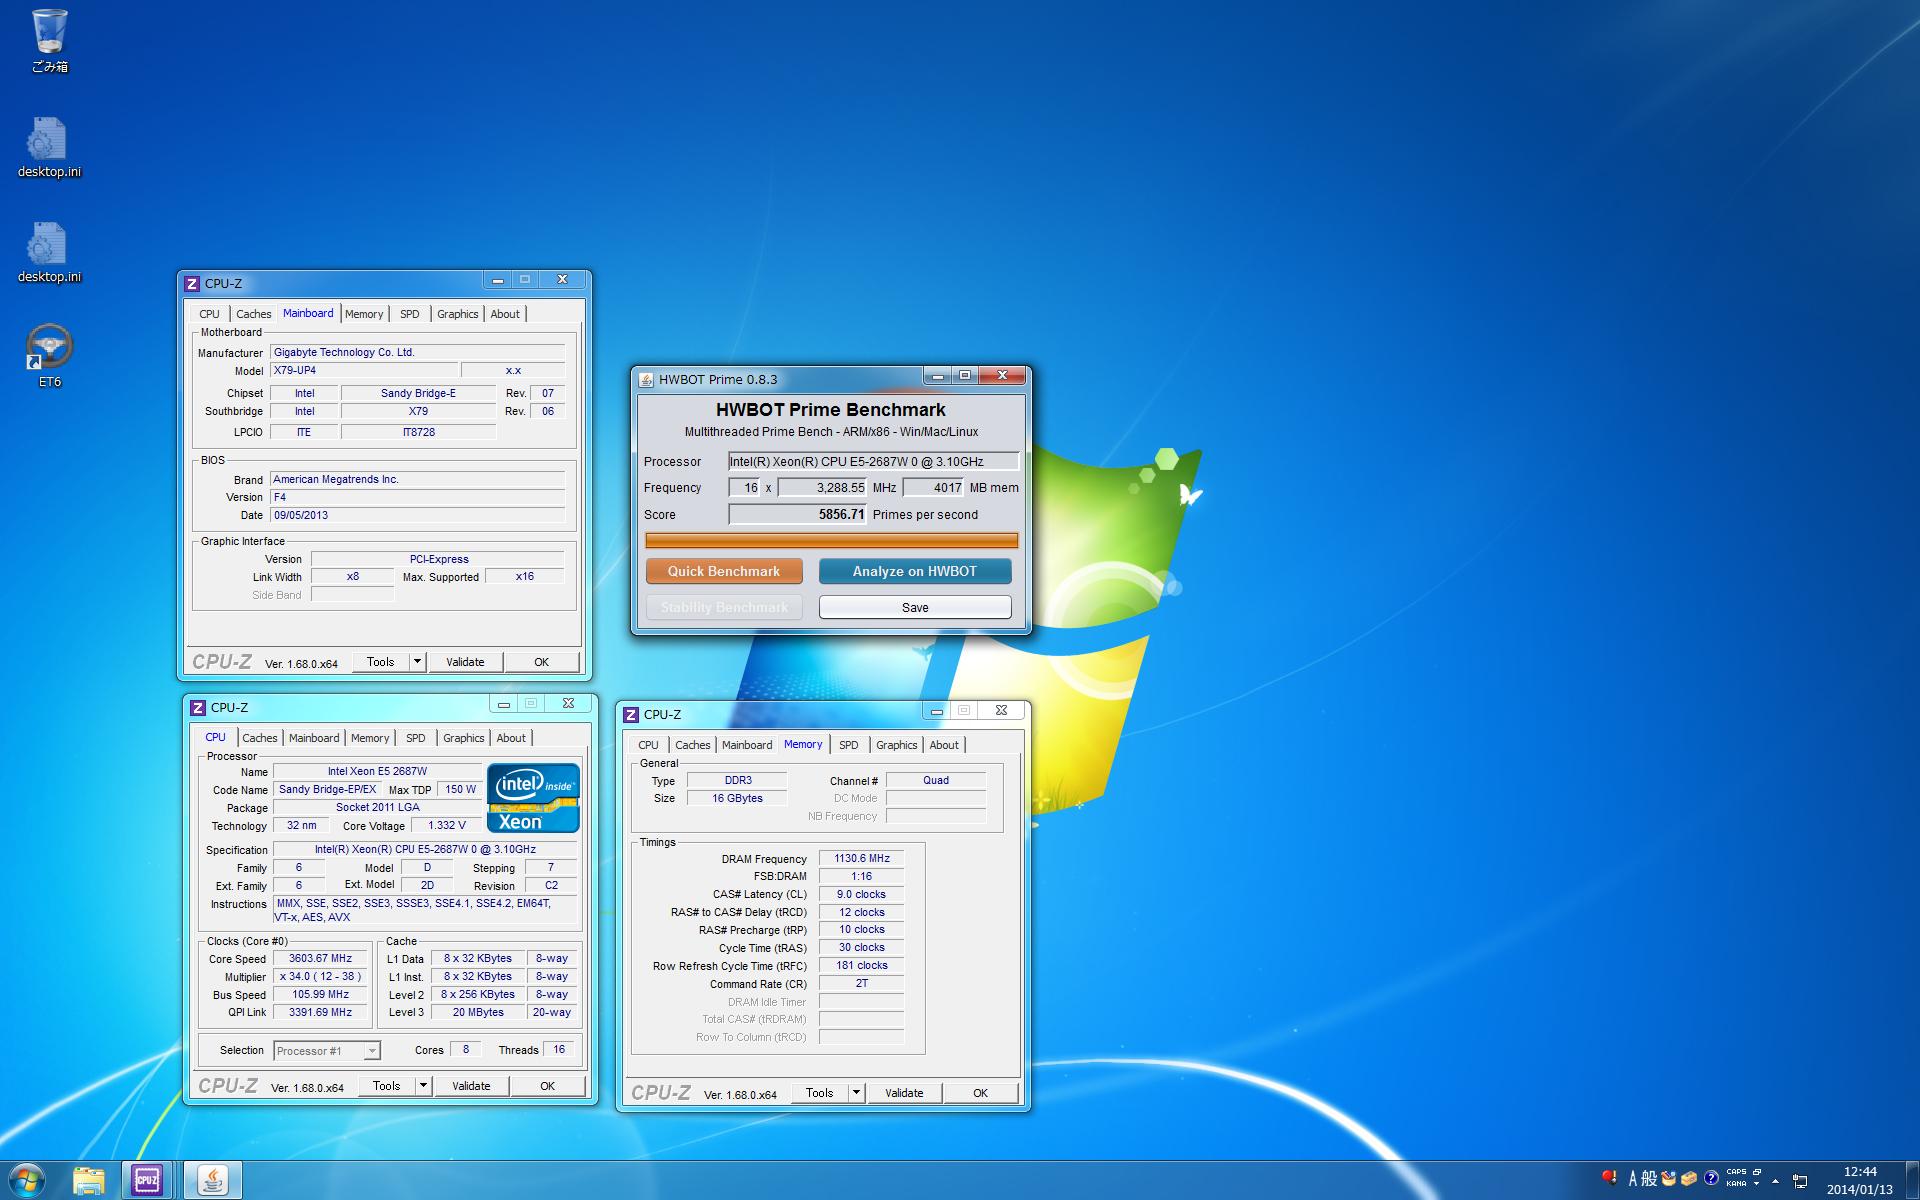This screenshot has height=1200, width=1920.
Task: Open Windows Explorer from taskbar
Action: click(89, 1181)
